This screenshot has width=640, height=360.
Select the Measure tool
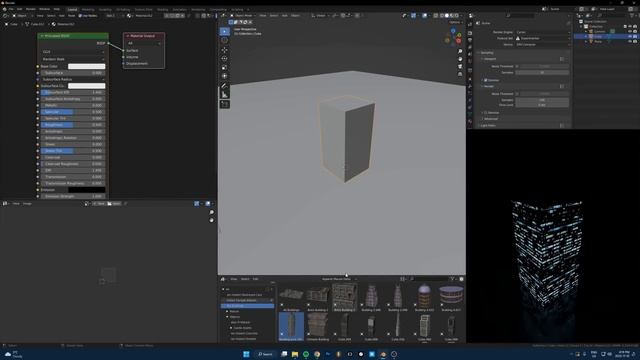(x=224, y=95)
